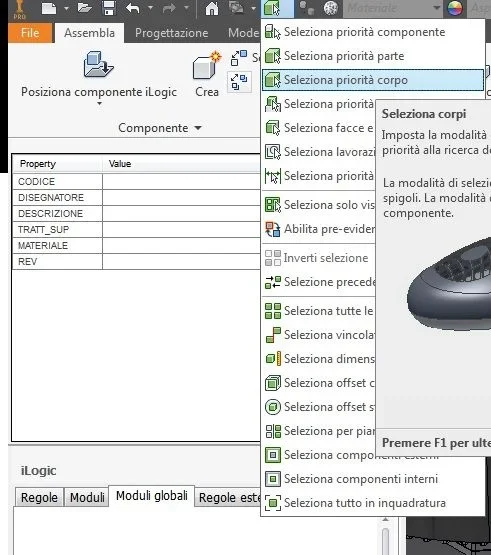Click the Selezione precedente icon
This screenshot has height=555, width=491.
pyautogui.click(x=273, y=282)
